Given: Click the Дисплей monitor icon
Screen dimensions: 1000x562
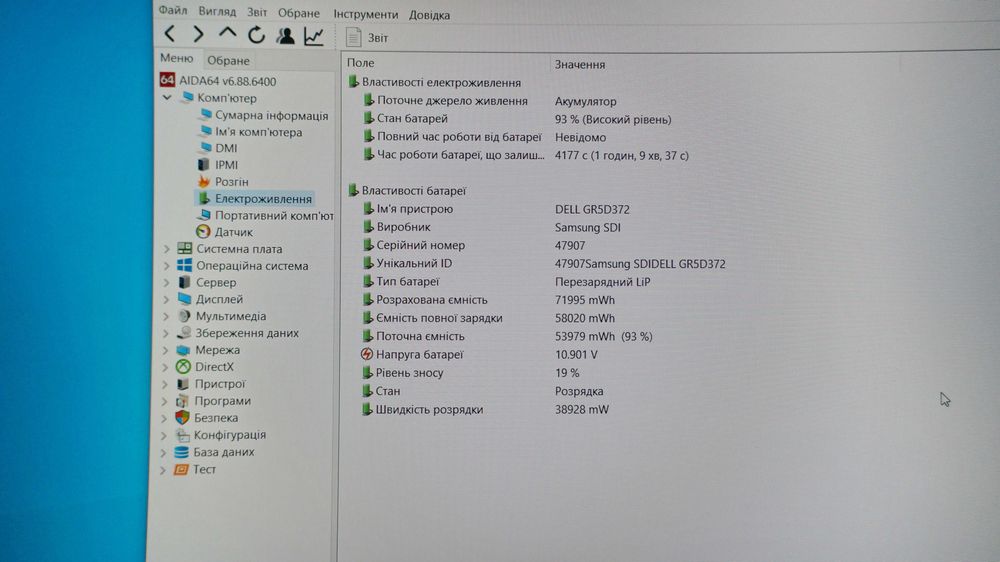Looking at the screenshot, I should 184,299.
